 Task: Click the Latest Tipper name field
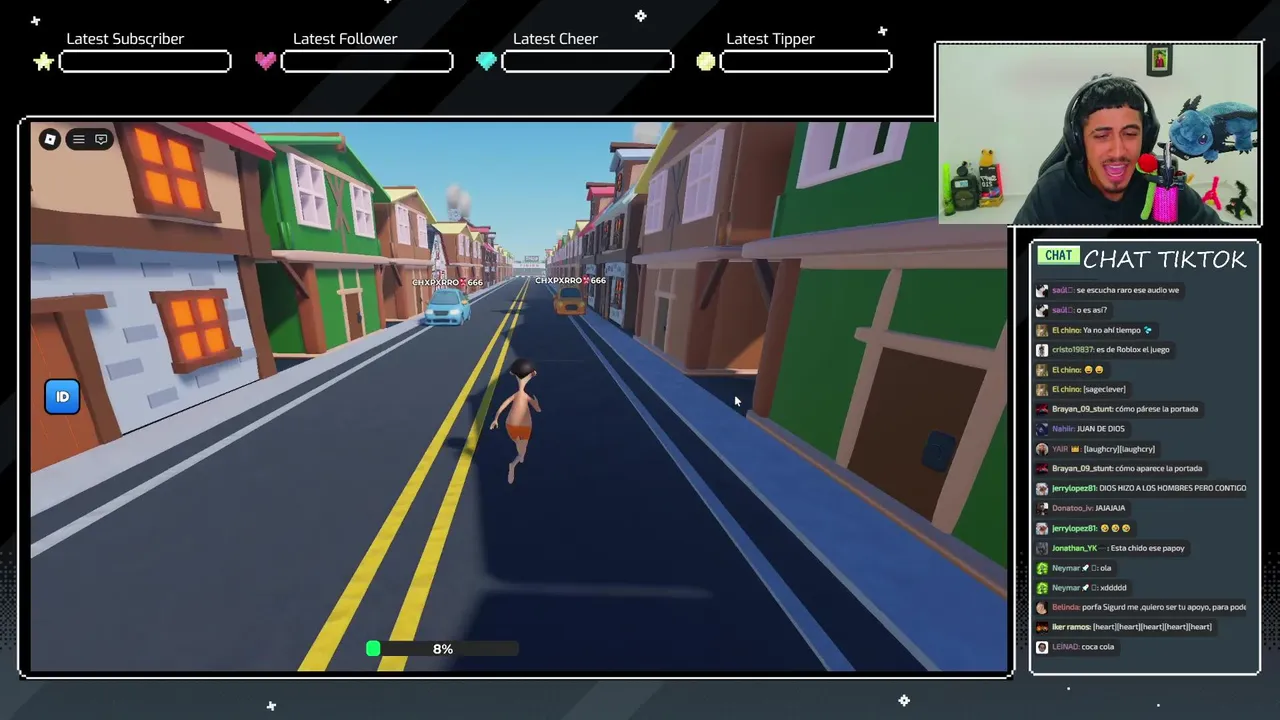(806, 62)
